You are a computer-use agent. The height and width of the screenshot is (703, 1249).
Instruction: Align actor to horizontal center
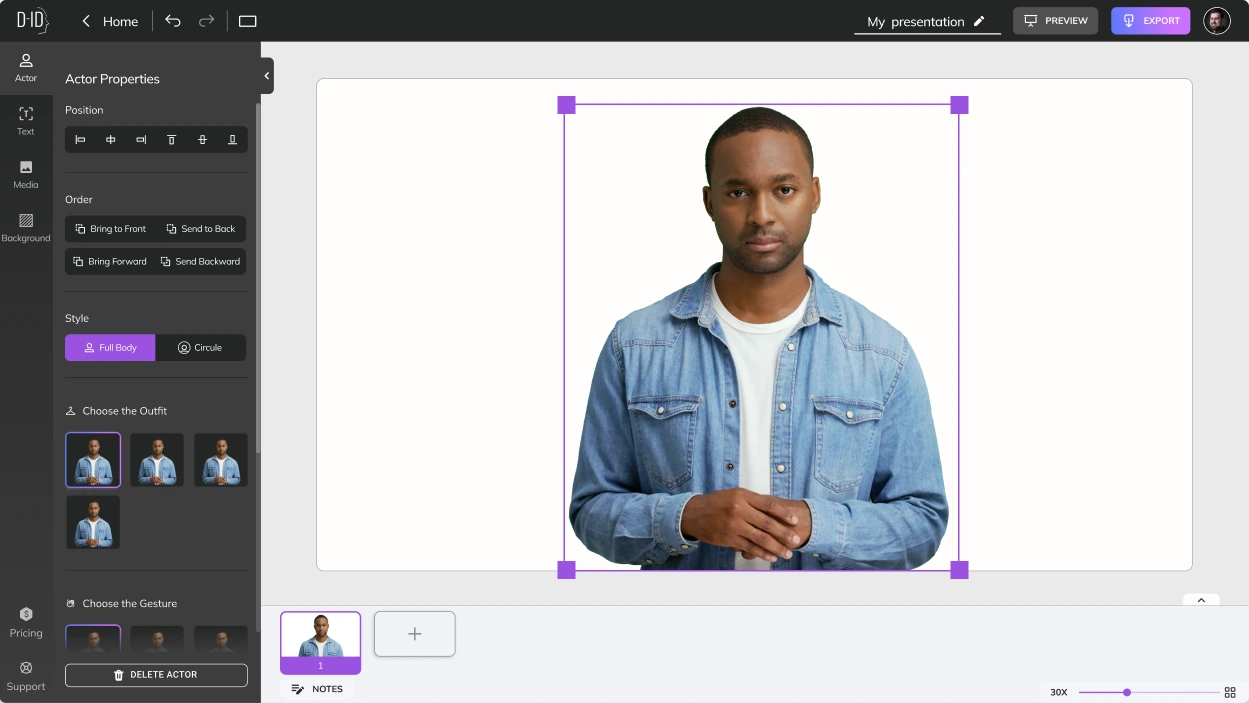point(111,140)
